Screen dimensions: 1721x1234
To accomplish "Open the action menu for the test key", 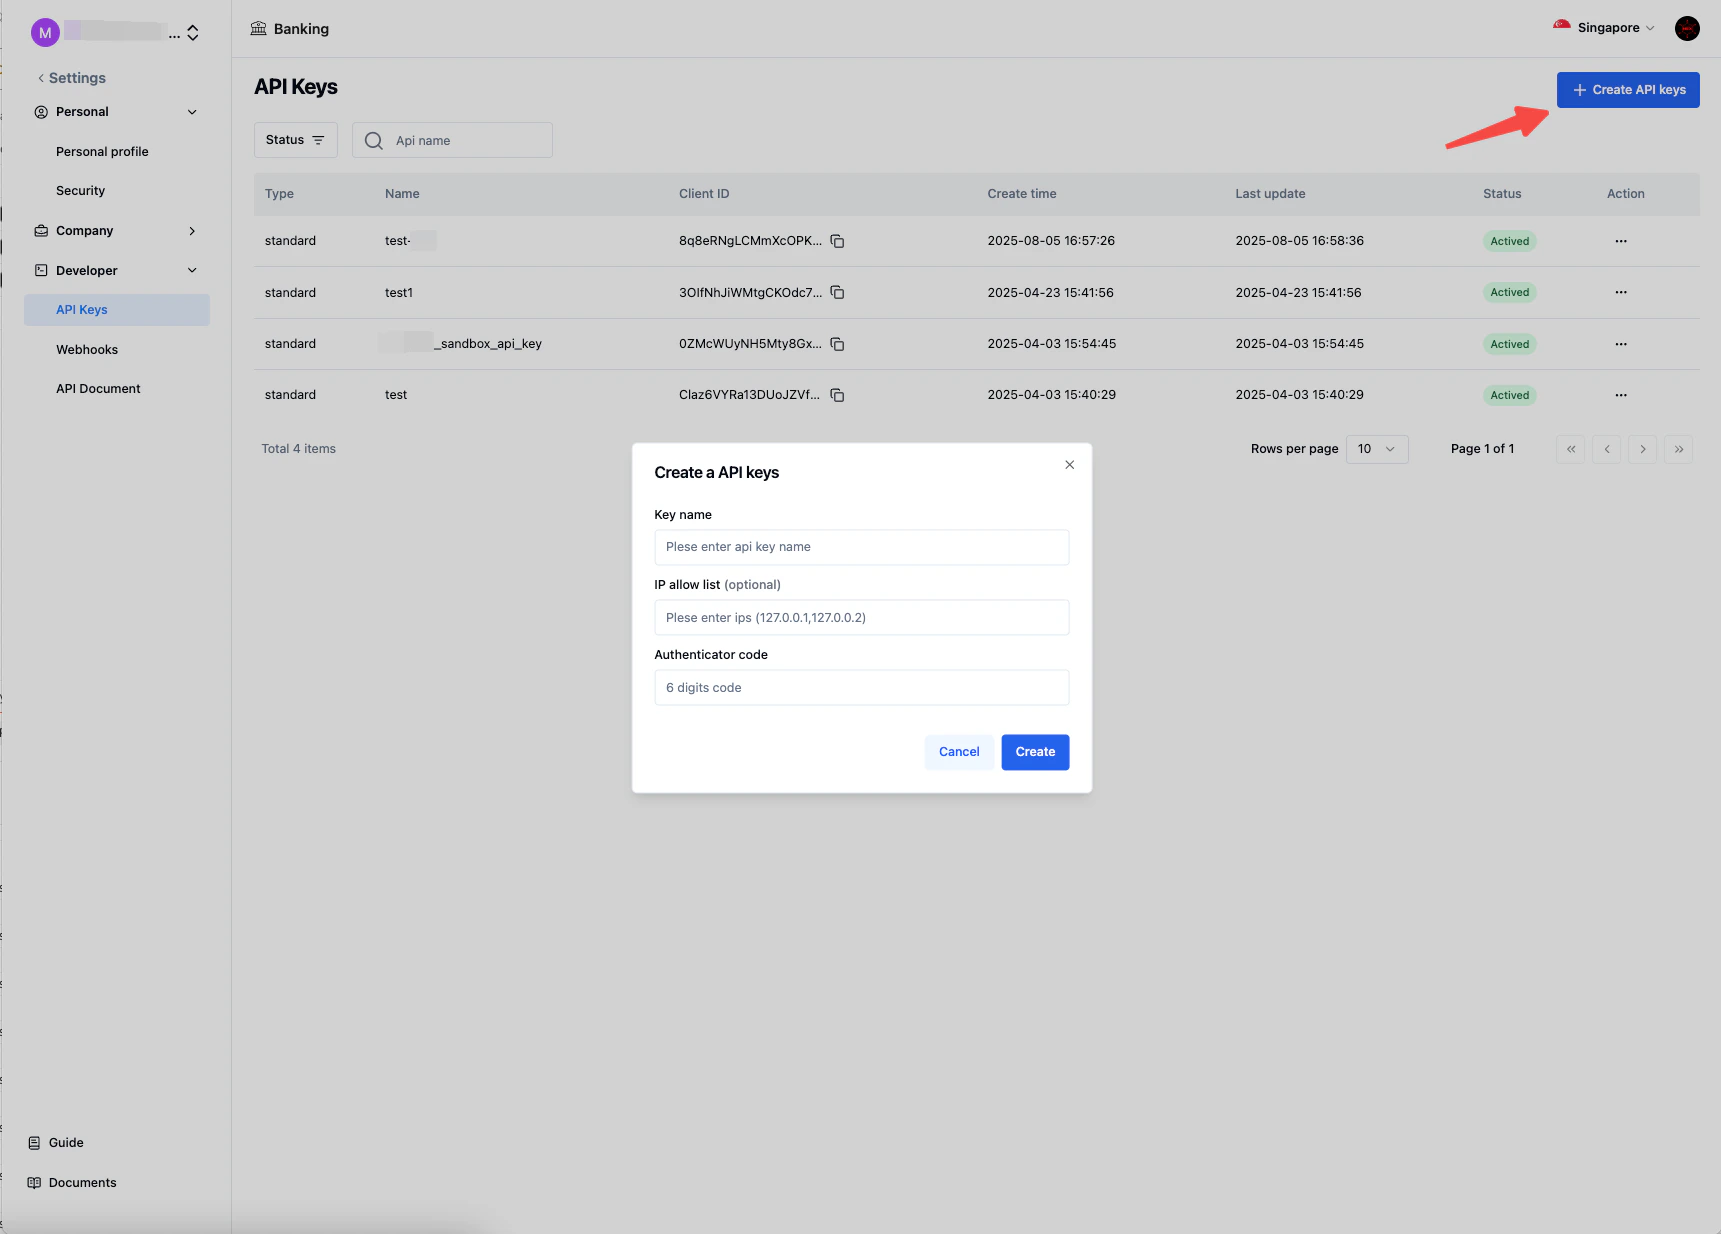I will [1620, 394].
